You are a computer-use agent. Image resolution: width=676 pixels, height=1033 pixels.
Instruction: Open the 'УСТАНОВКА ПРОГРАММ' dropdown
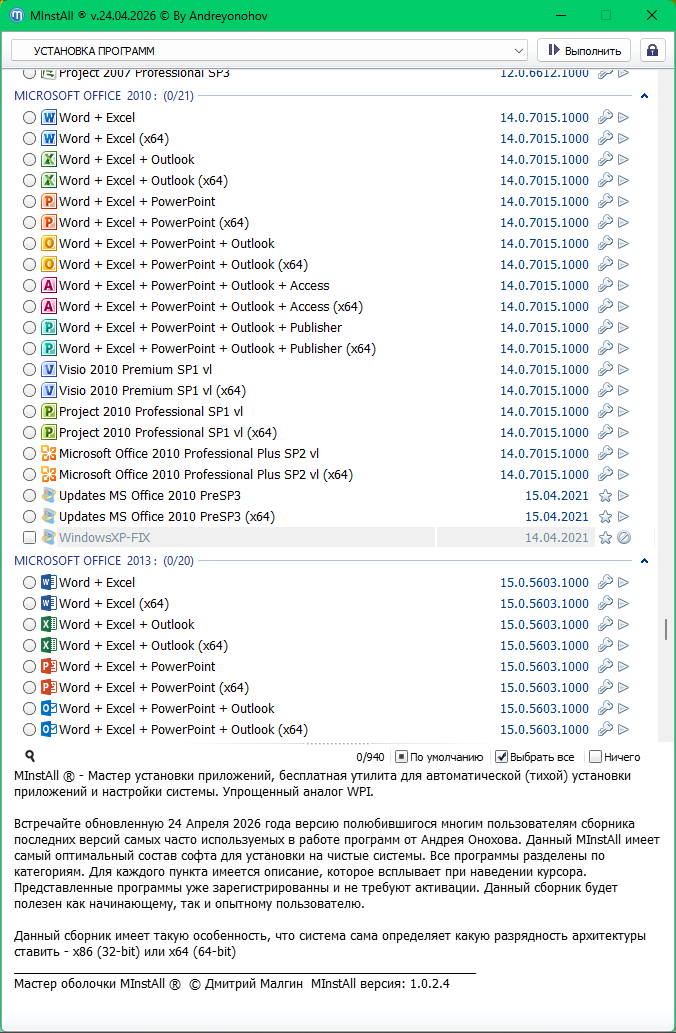click(269, 50)
